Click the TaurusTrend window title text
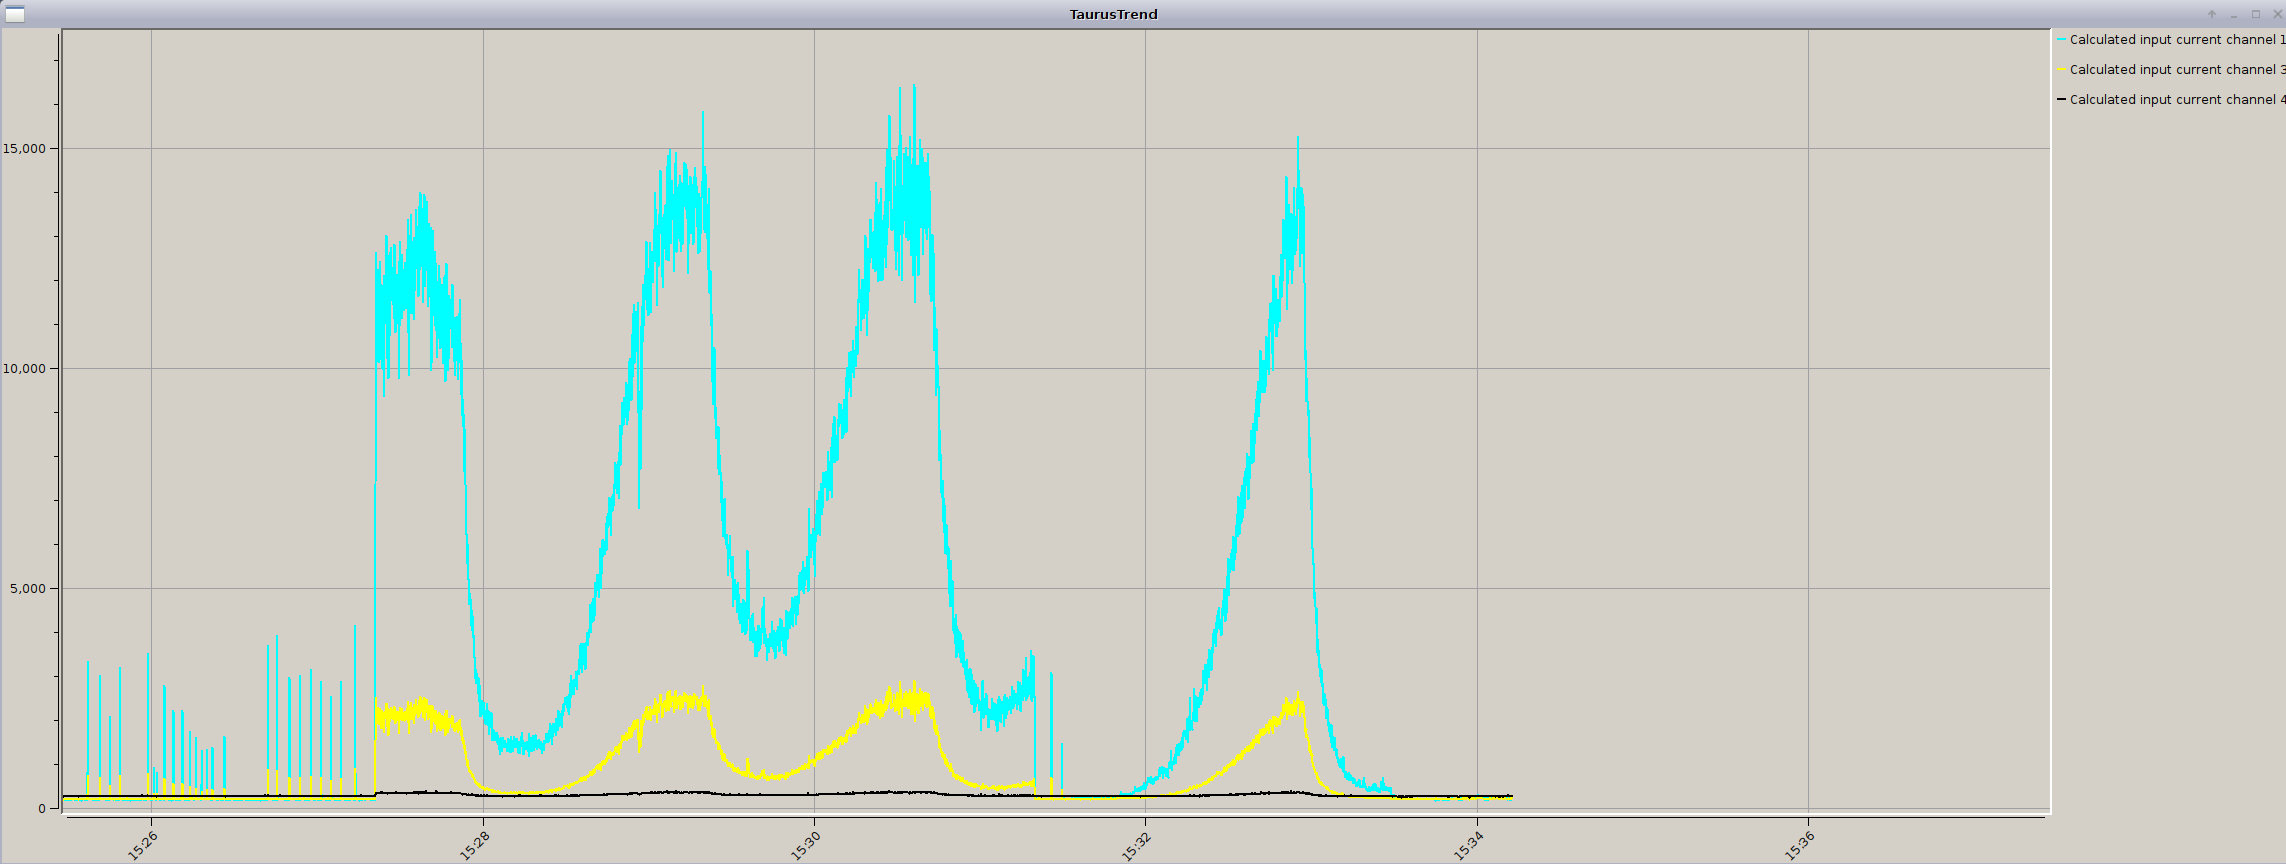 pos(1113,14)
